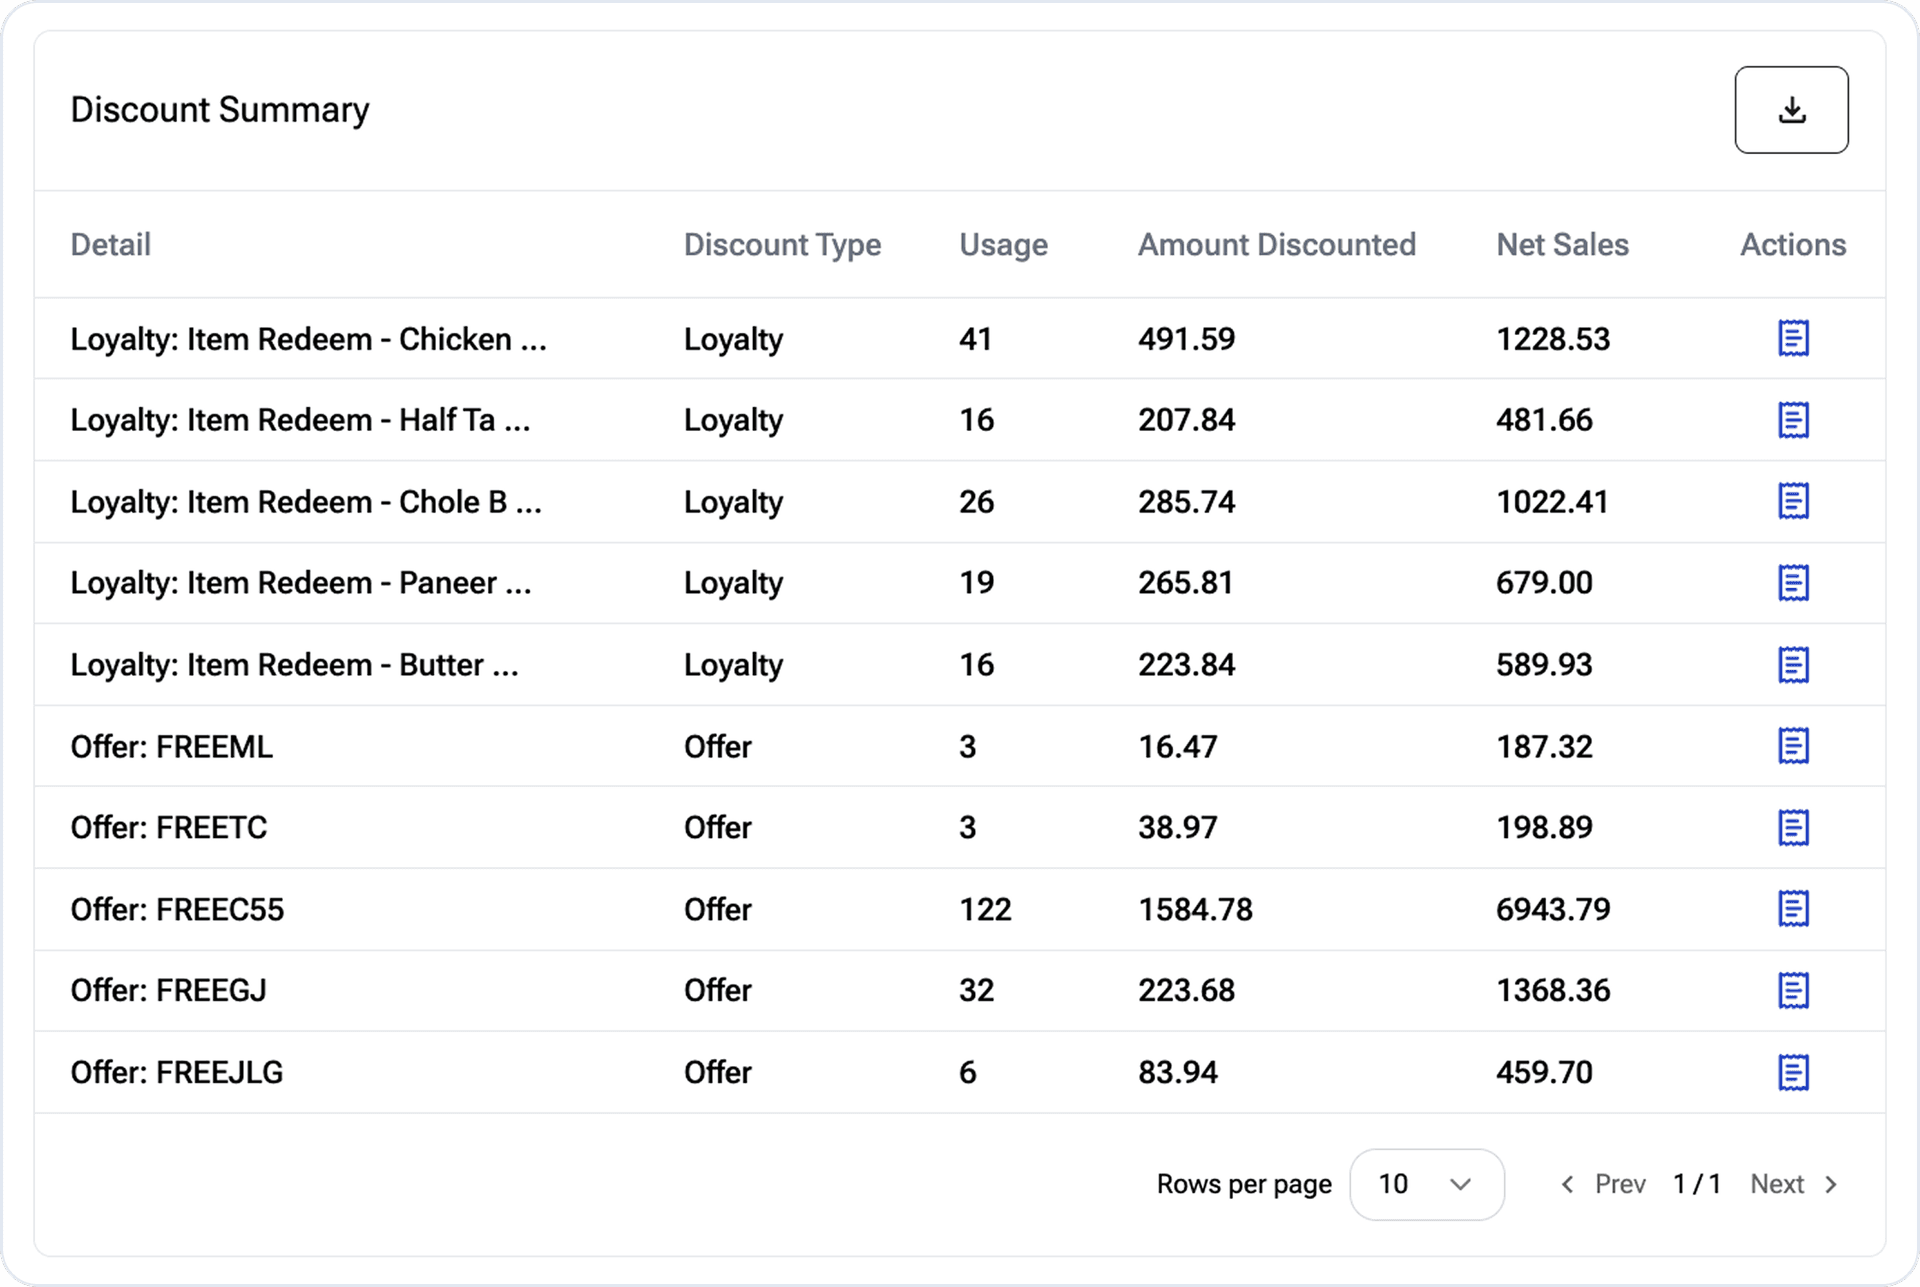1920x1287 pixels.
Task: Open details icon for Offer: FREEML
Action: pos(1793,746)
